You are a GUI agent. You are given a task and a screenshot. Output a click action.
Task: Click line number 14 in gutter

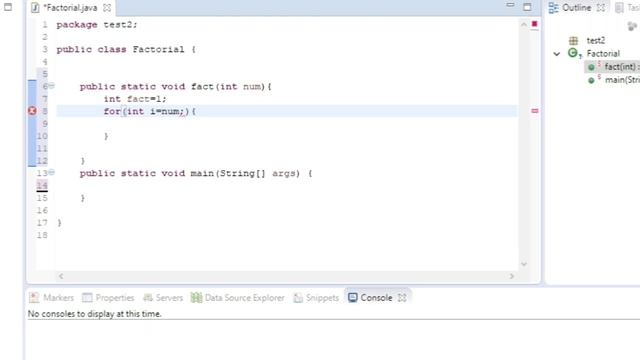coord(42,185)
